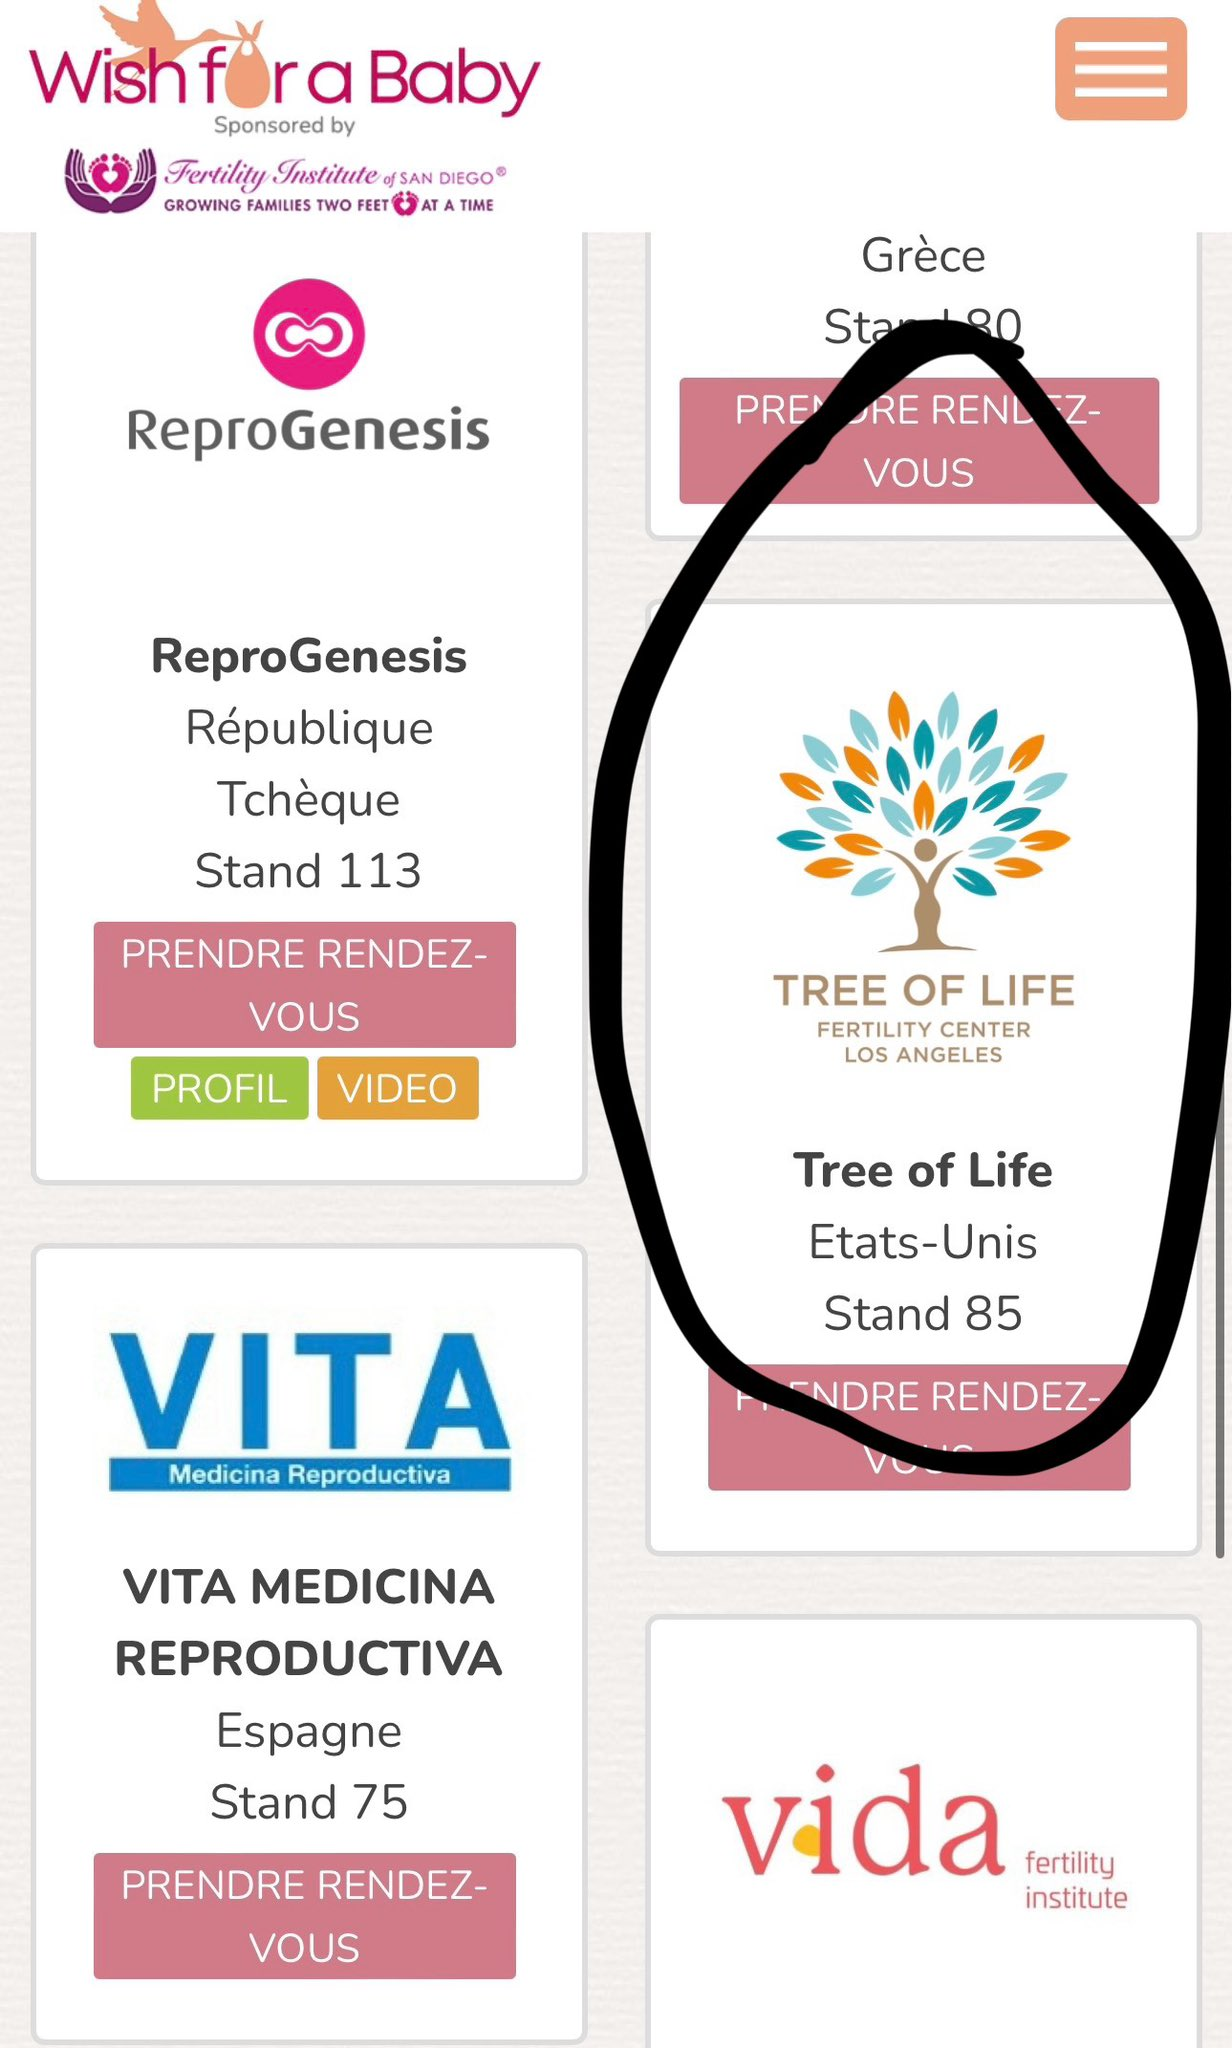The height and width of the screenshot is (2048, 1232).
Task: Play the ReproGenesis VIDEO
Action: pos(397,1088)
